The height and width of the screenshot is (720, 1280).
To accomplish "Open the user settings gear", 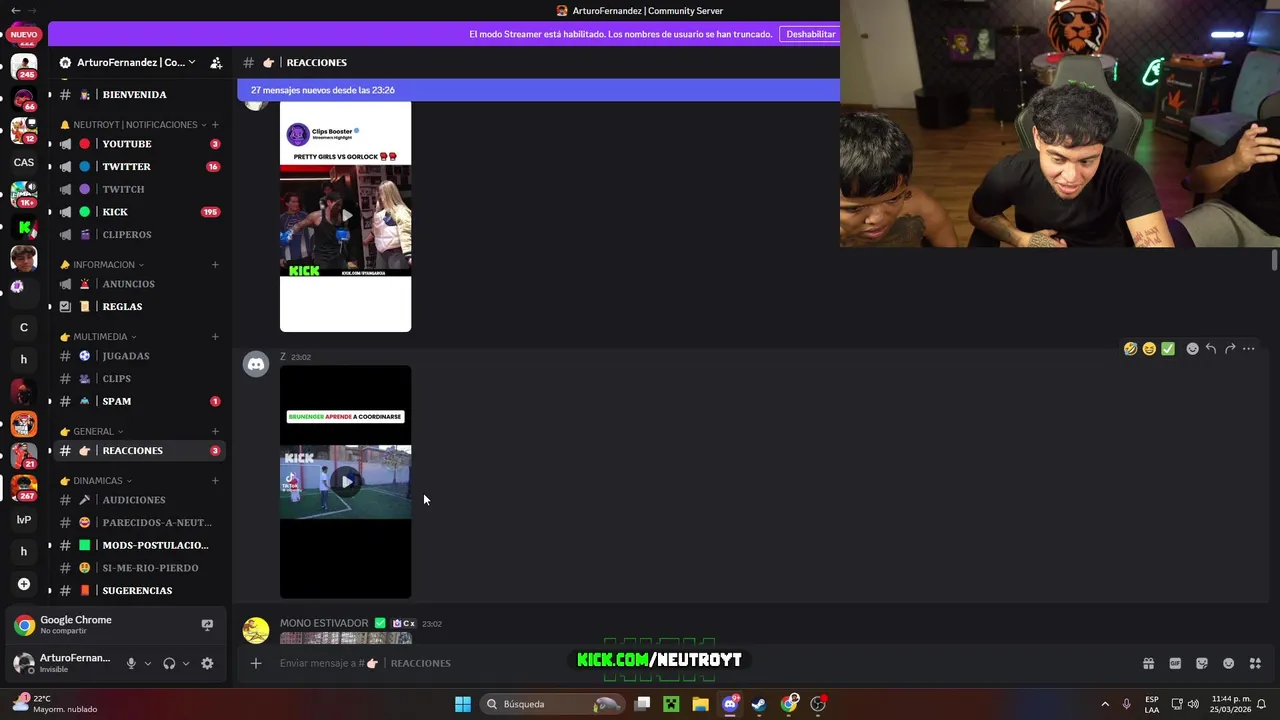I will pos(207,663).
